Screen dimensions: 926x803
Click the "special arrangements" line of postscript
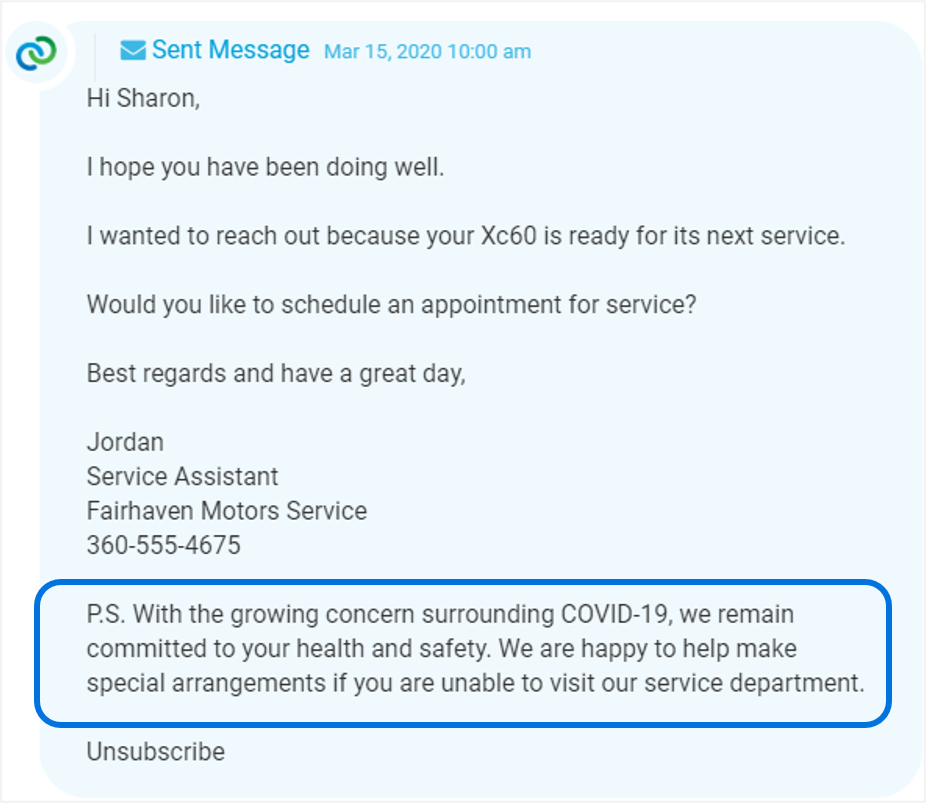(475, 683)
